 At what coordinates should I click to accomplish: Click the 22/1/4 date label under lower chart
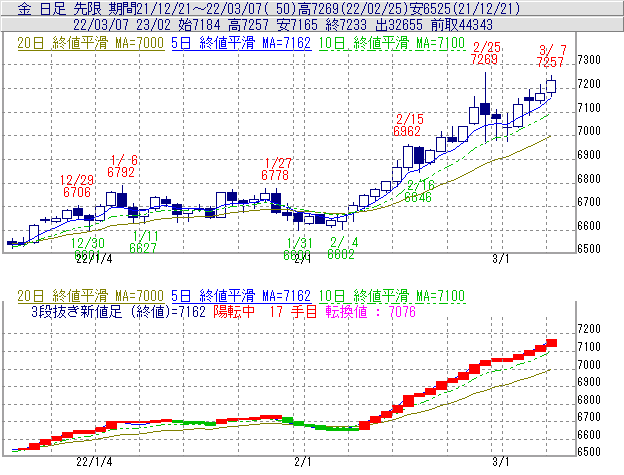click(94, 462)
